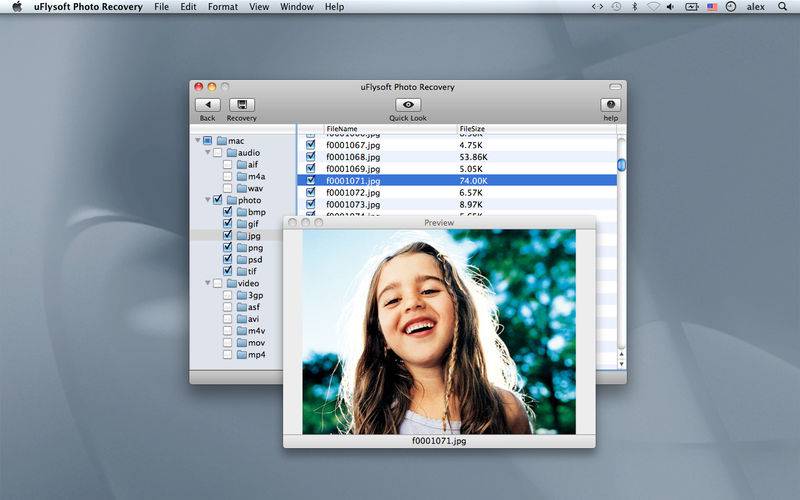Click the help question mark icon

(x=611, y=105)
